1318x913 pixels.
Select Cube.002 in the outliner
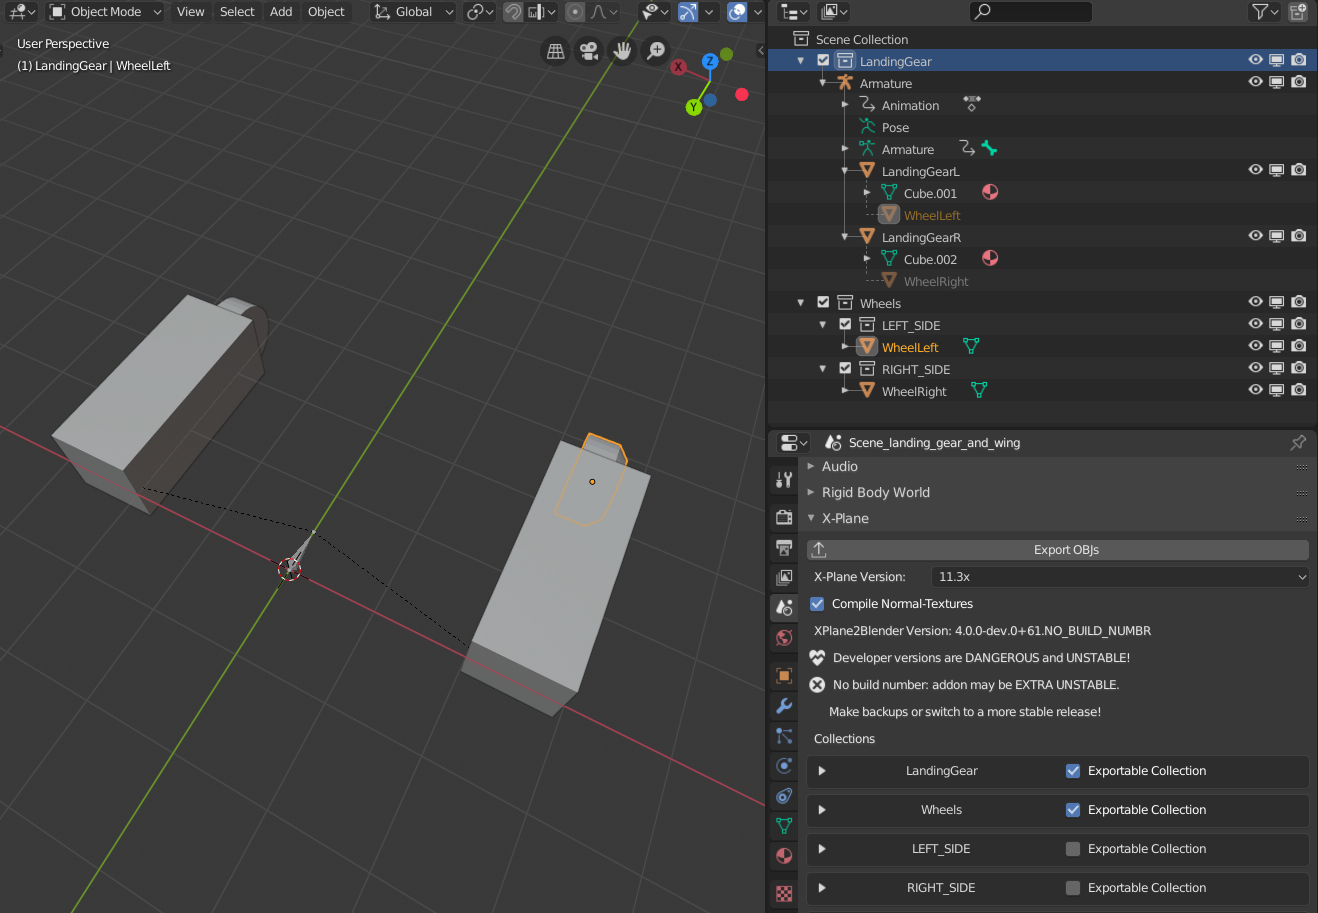[930, 259]
